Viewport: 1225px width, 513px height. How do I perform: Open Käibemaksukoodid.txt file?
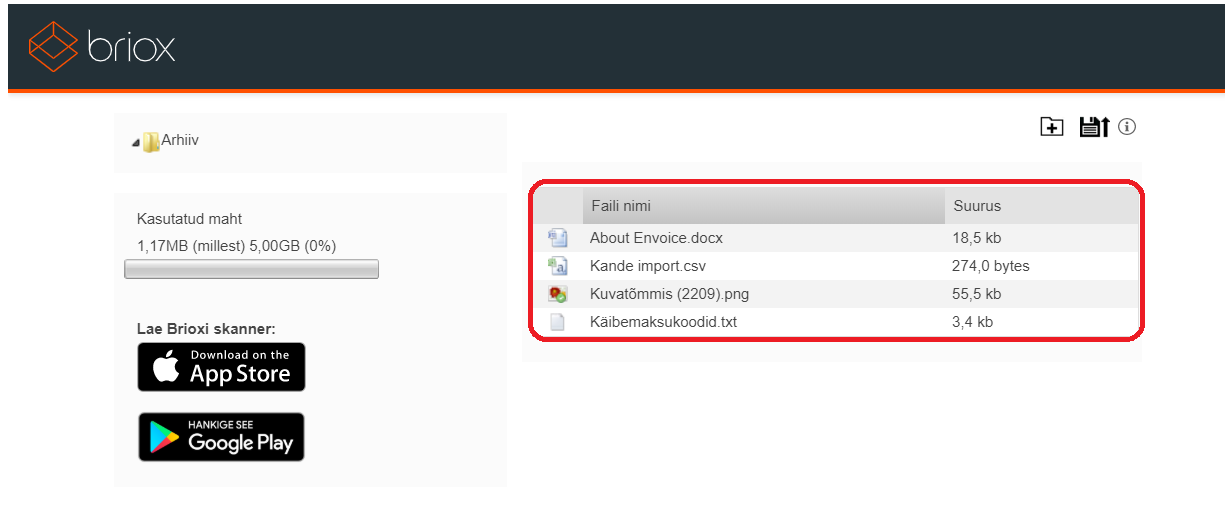click(x=664, y=322)
